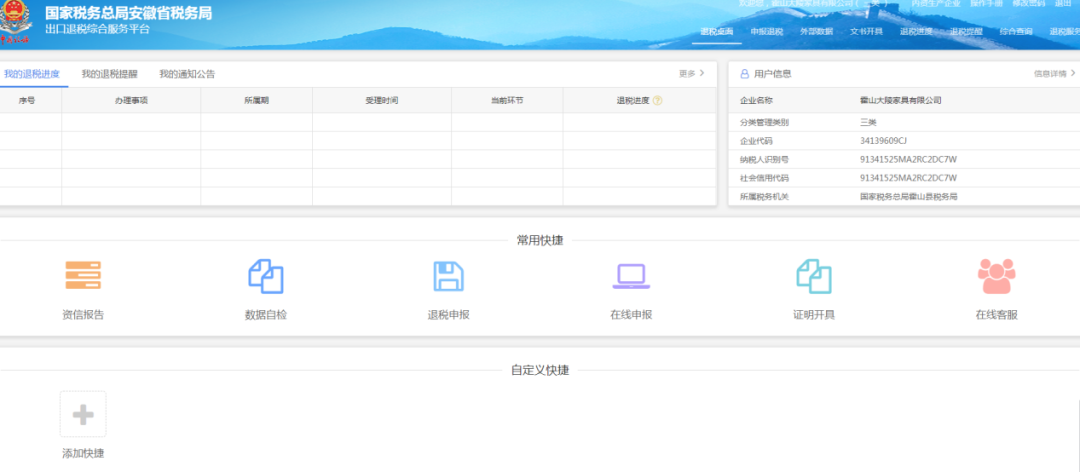
Task: Click the 自定义快捷 section heading
Action: (x=540, y=370)
